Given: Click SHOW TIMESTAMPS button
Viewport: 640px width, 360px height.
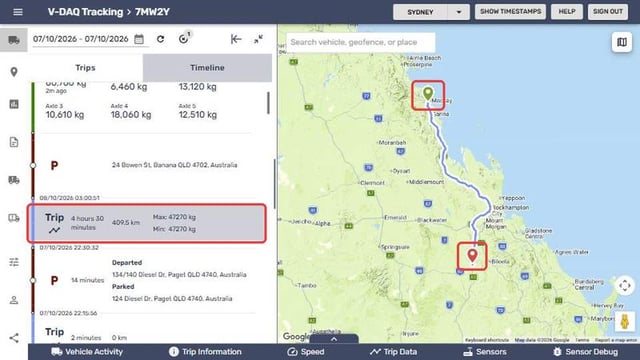Looking at the screenshot, I should (x=510, y=12).
